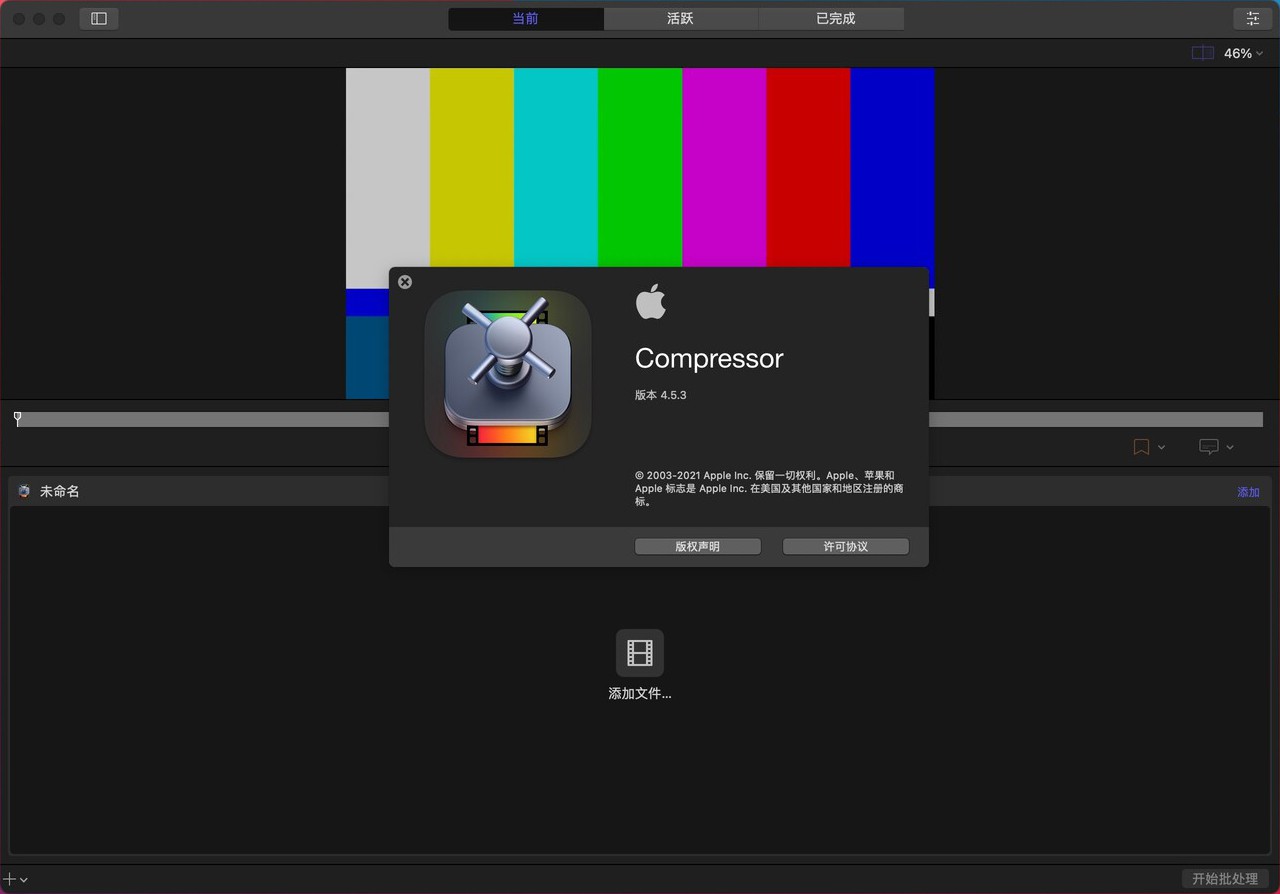Click the marker bookmark icon

1141,447
